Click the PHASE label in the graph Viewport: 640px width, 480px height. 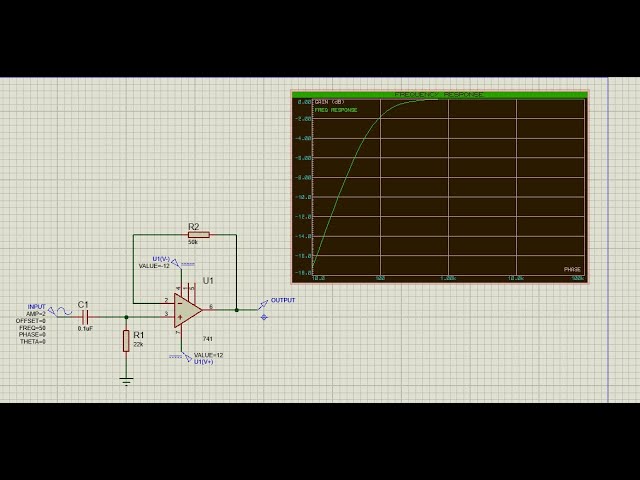(x=572, y=269)
